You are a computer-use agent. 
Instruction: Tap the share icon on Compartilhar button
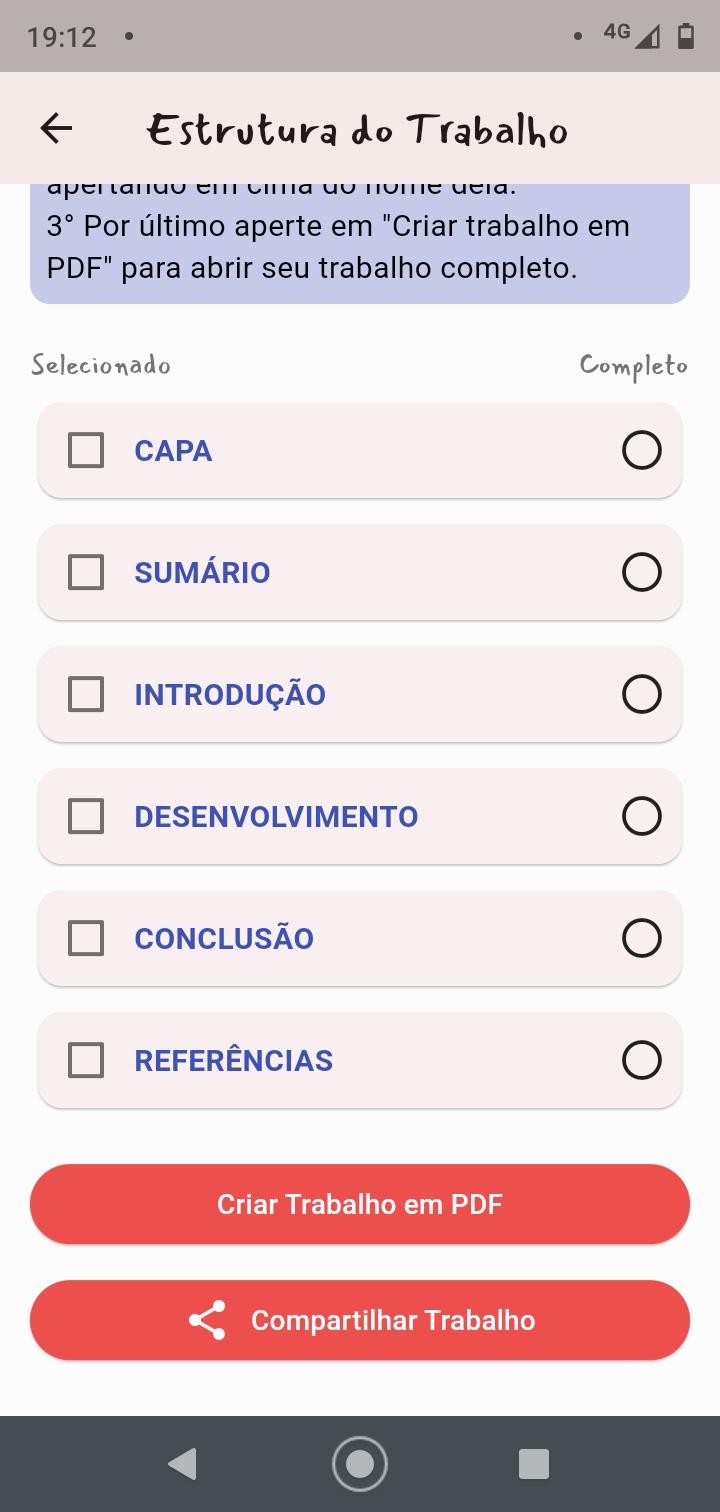[207, 1320]
